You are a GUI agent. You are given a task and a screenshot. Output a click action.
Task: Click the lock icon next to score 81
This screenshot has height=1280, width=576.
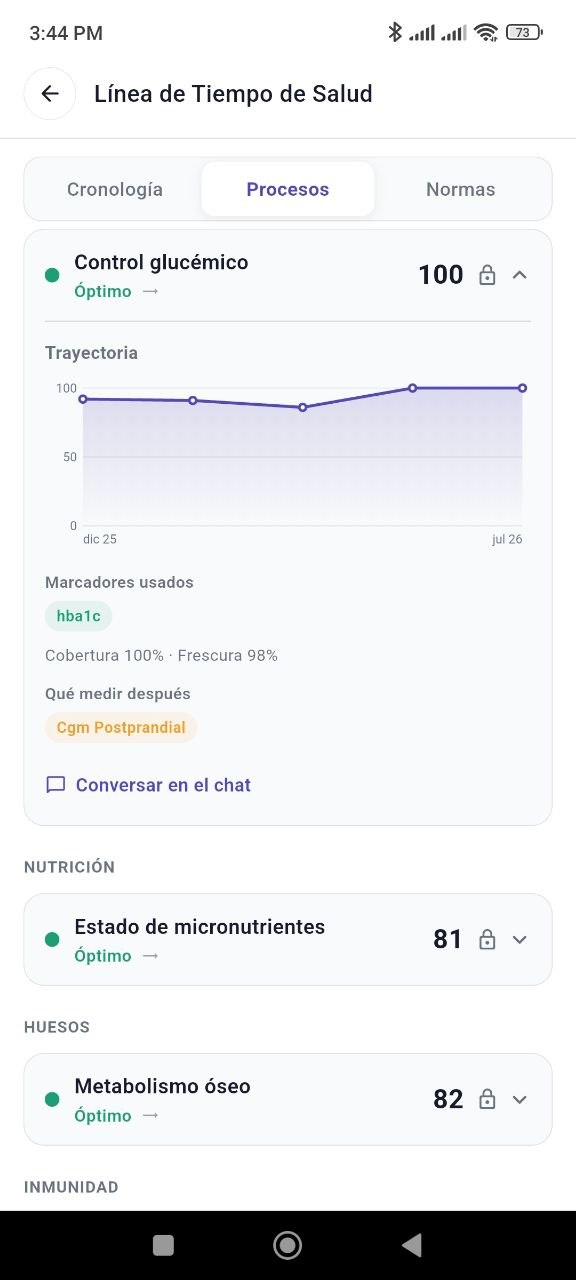[487, 939]
